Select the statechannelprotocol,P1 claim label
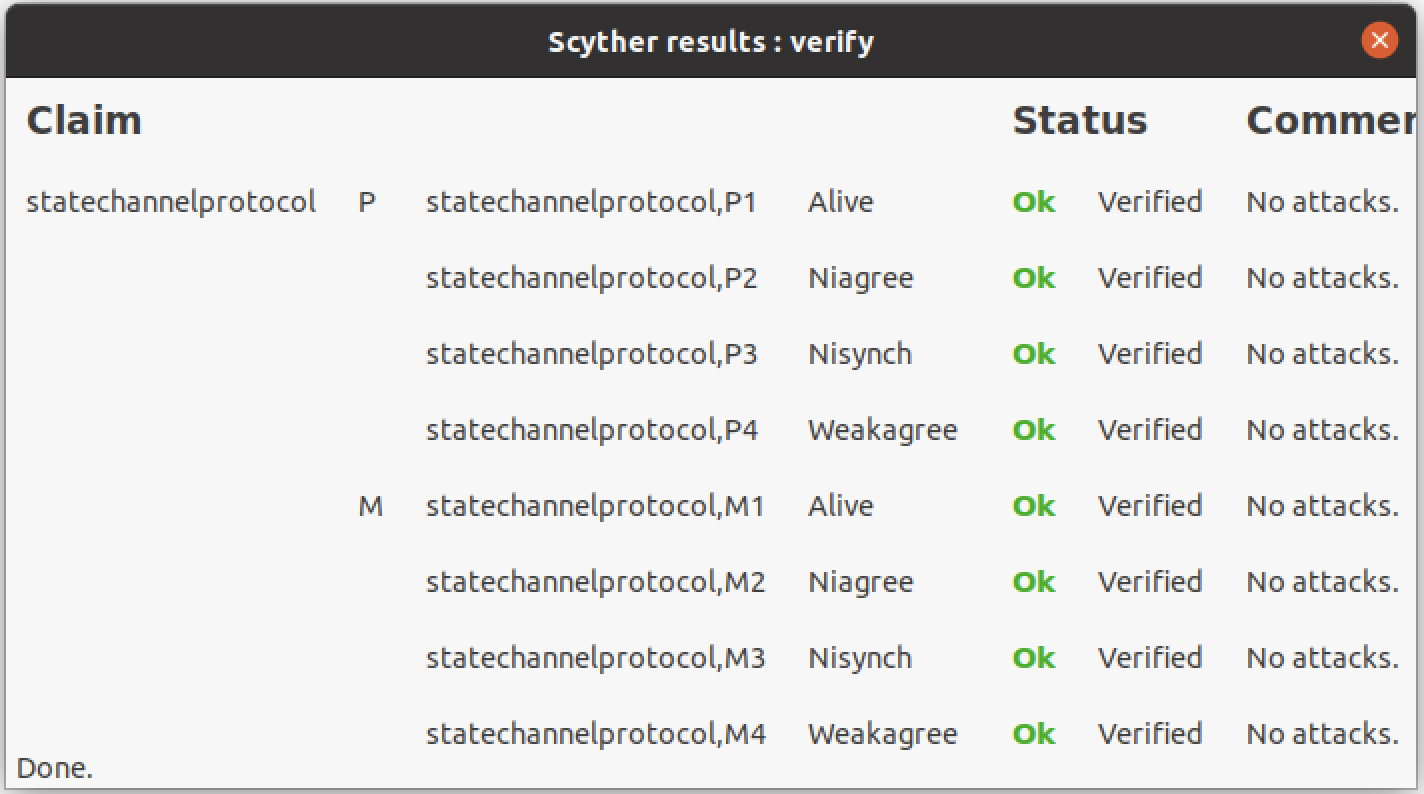Image resolution: width=1424 pixels, height=794 pixels. coord(591,202)
